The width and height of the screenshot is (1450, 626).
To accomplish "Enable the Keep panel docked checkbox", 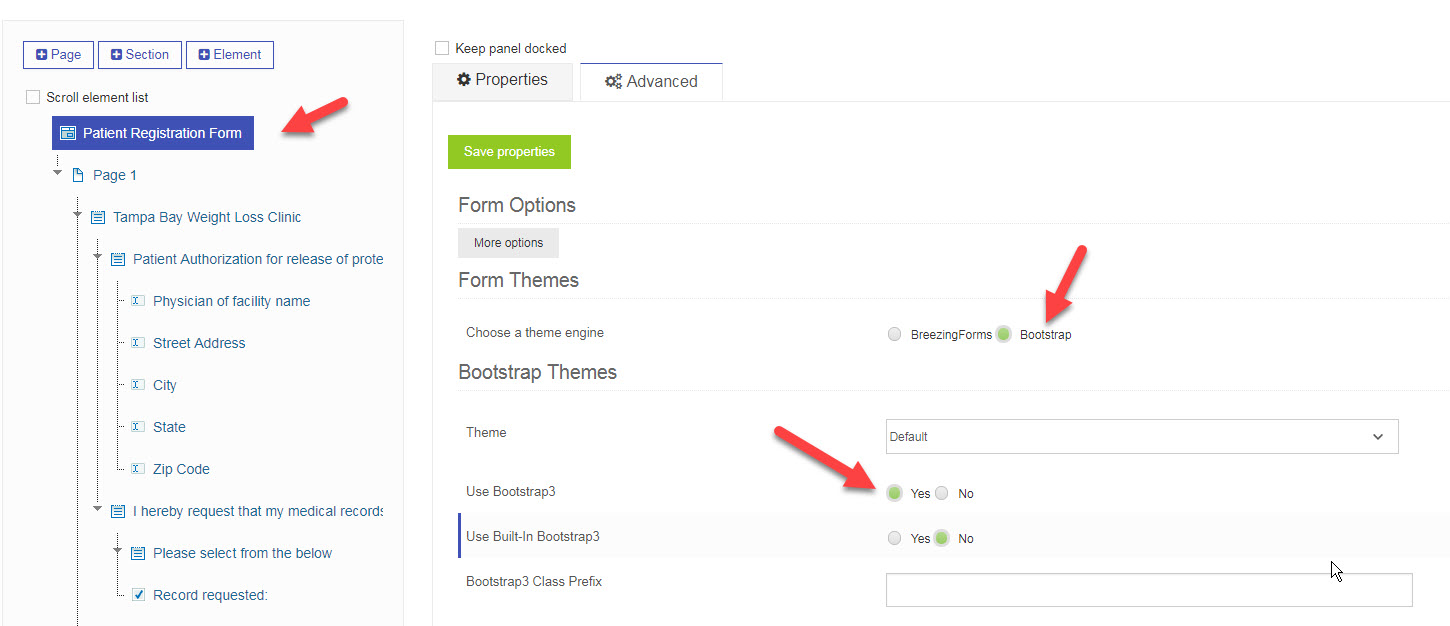I will point(441,47).
